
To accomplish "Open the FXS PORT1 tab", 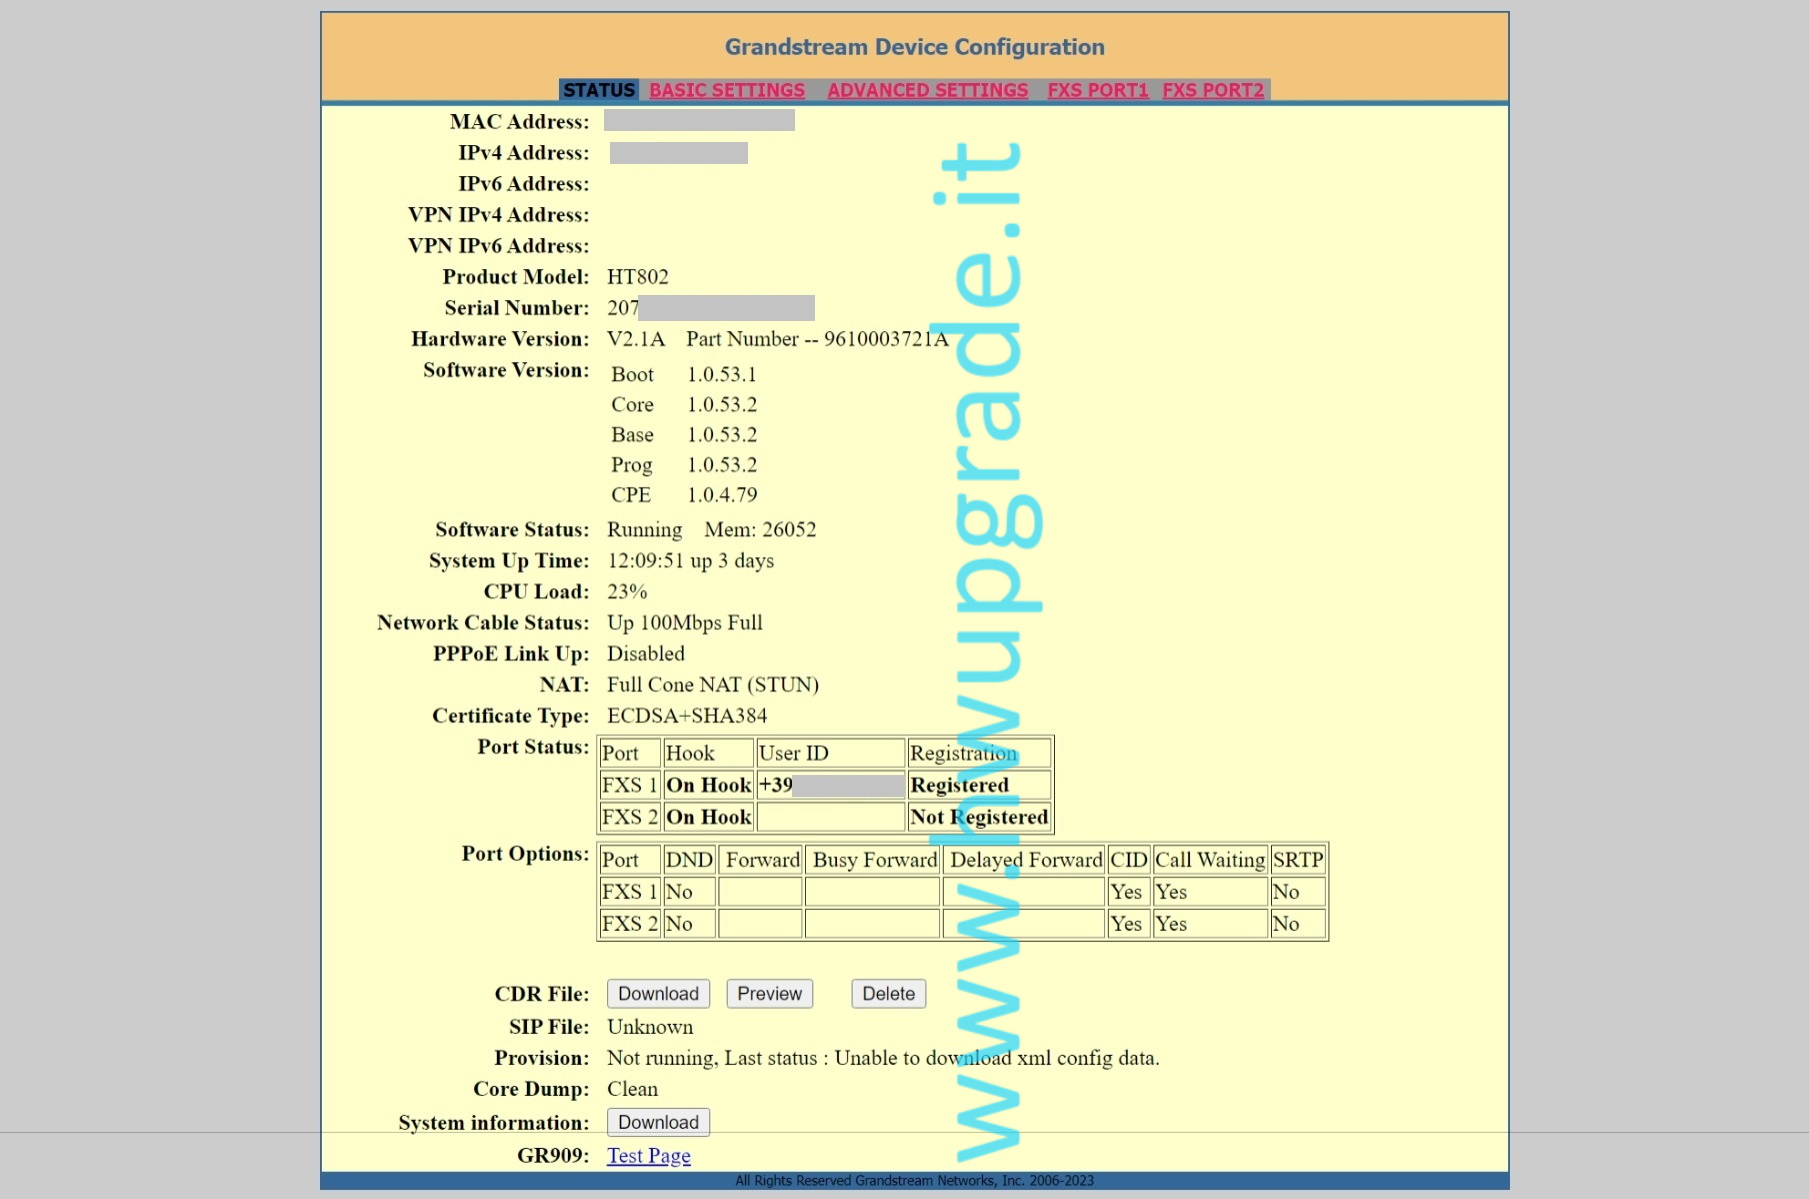I will coord(1097,90).
